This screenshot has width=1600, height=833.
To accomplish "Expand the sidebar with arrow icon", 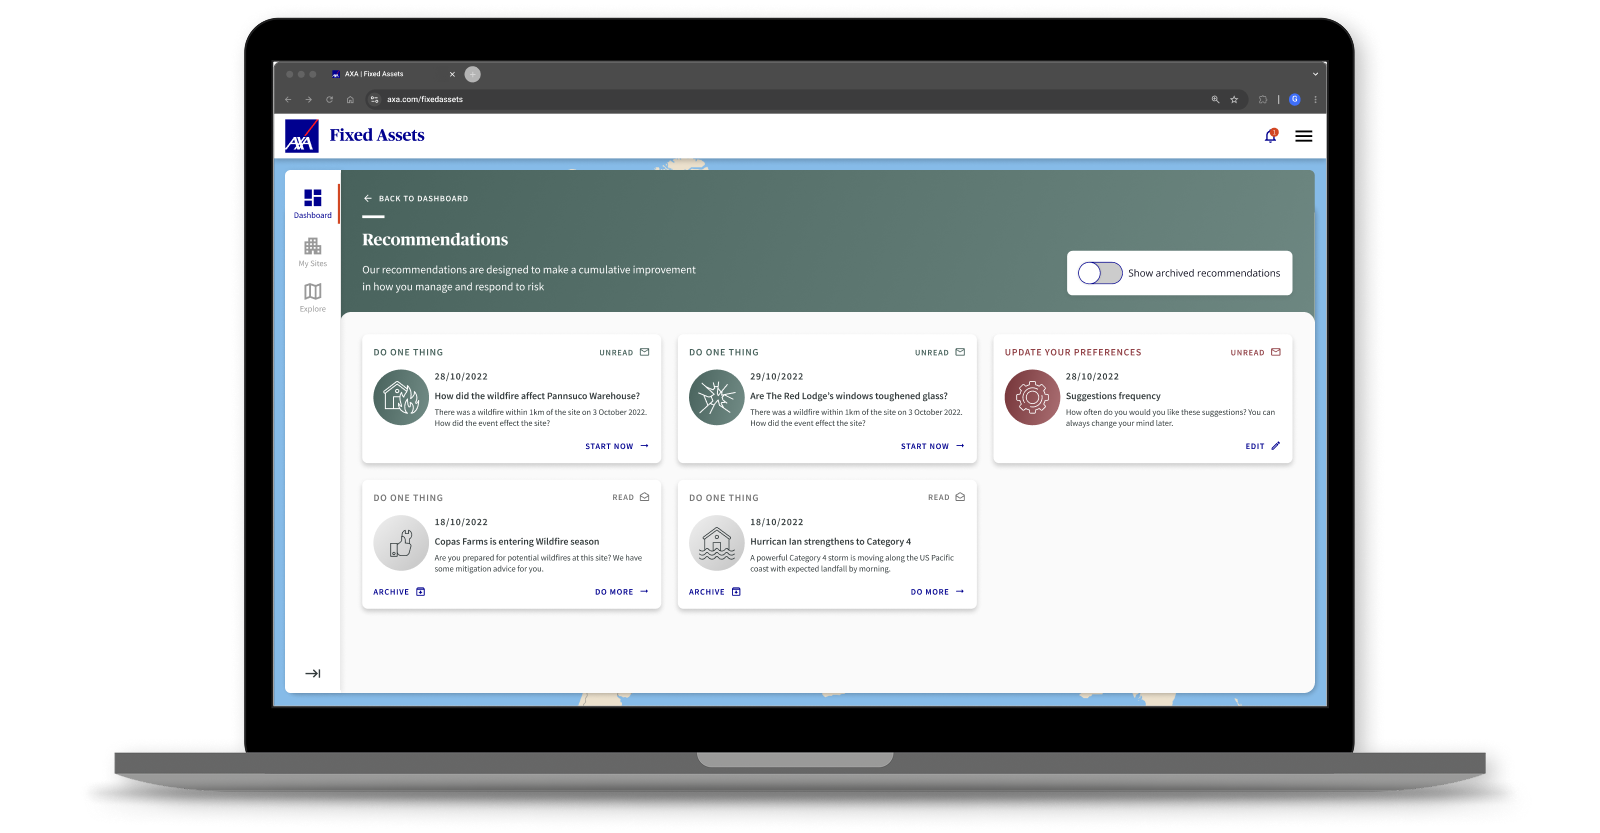I will coord(312,673).
